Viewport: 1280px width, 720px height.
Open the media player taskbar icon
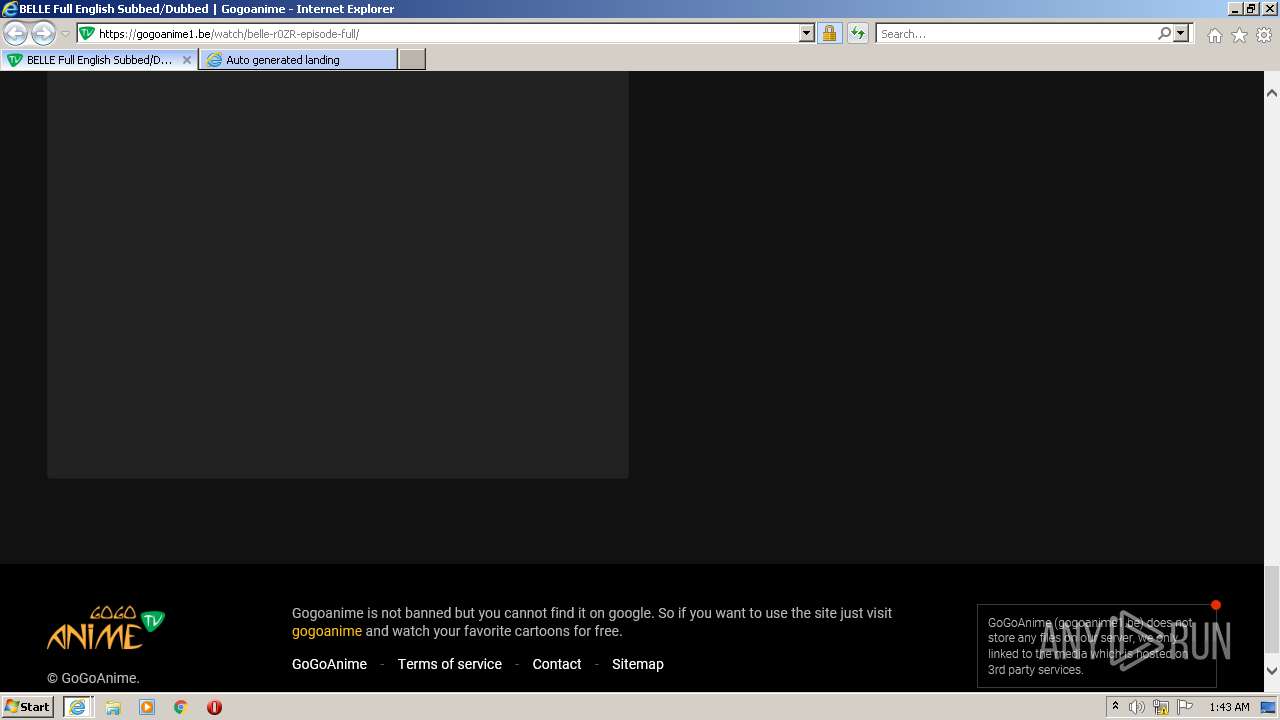coord(147,707)
